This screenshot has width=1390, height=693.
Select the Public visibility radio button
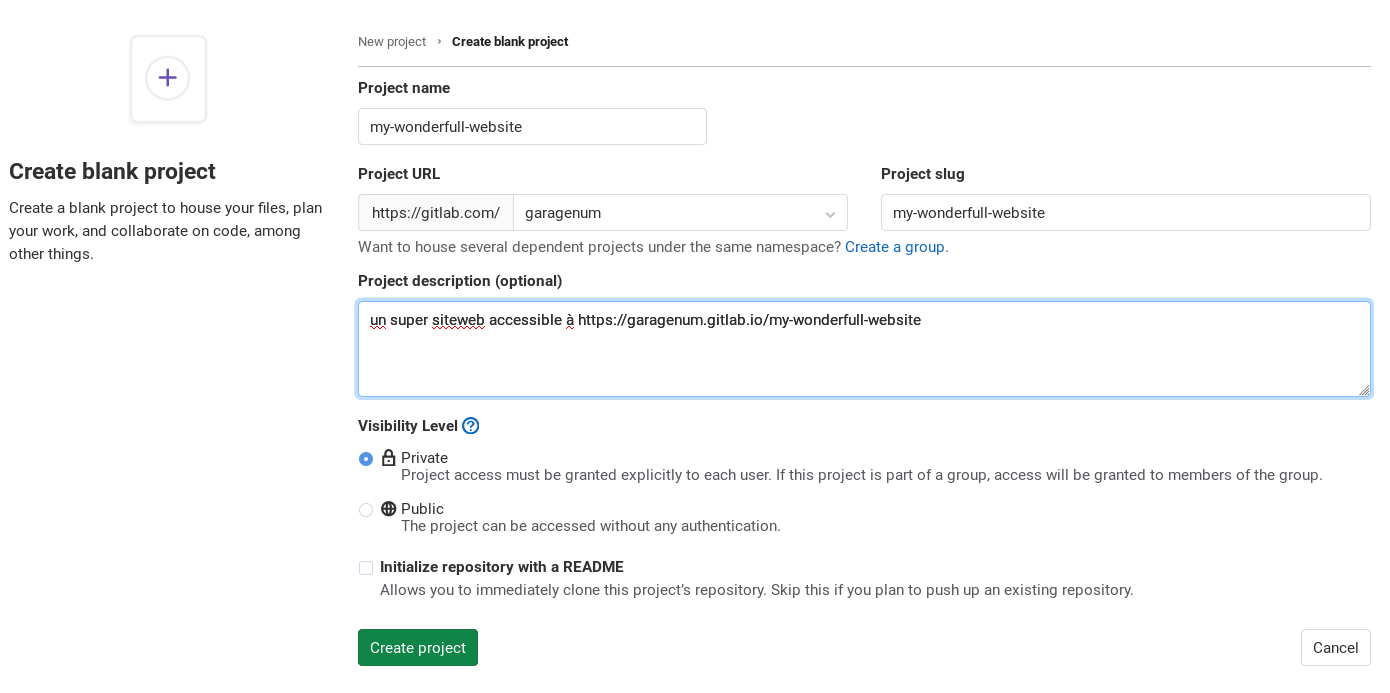click(366, 510)
